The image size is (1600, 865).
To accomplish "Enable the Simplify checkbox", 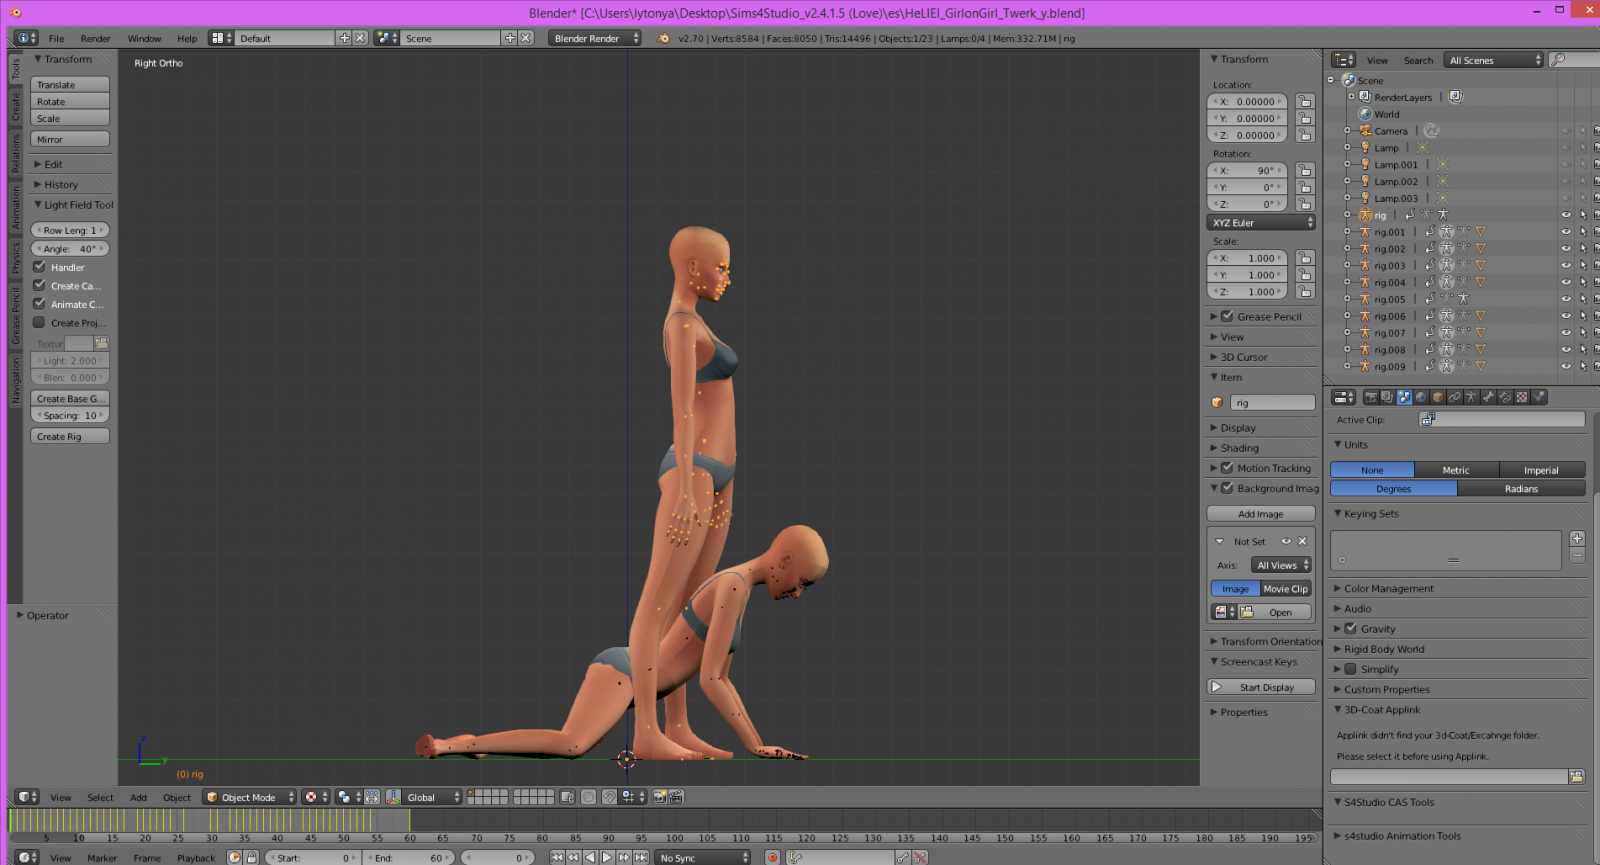I will 1351,669.
